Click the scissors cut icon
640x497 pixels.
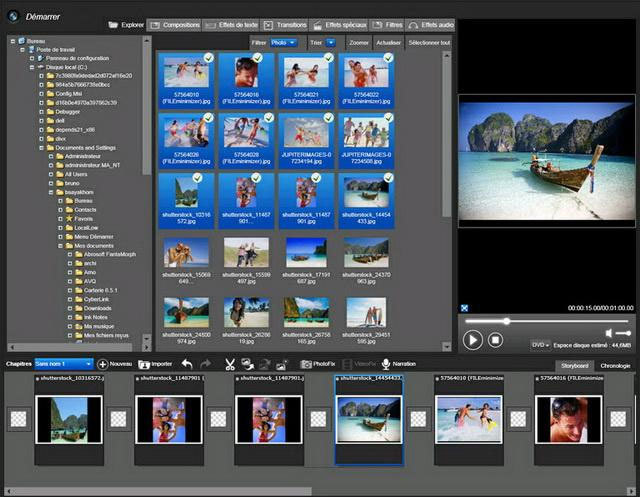pyautogui.click(x=230, y=364)
